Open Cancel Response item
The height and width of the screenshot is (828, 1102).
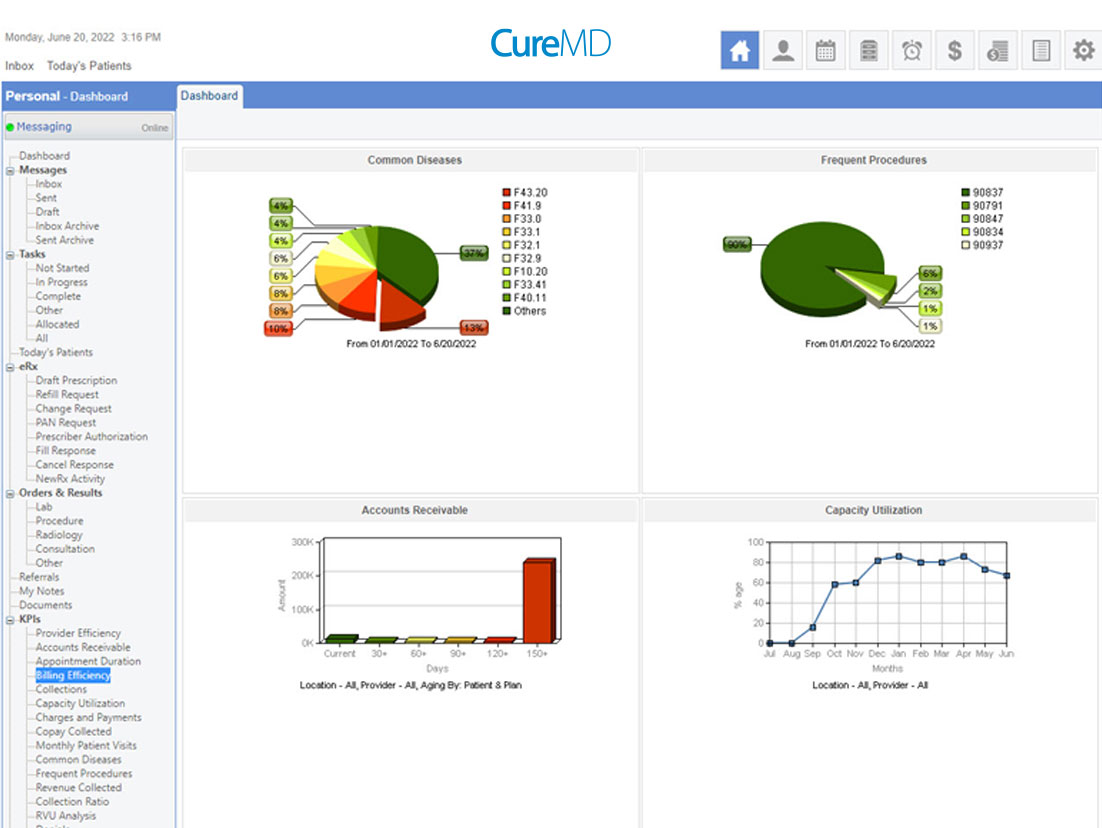[74, 465]
